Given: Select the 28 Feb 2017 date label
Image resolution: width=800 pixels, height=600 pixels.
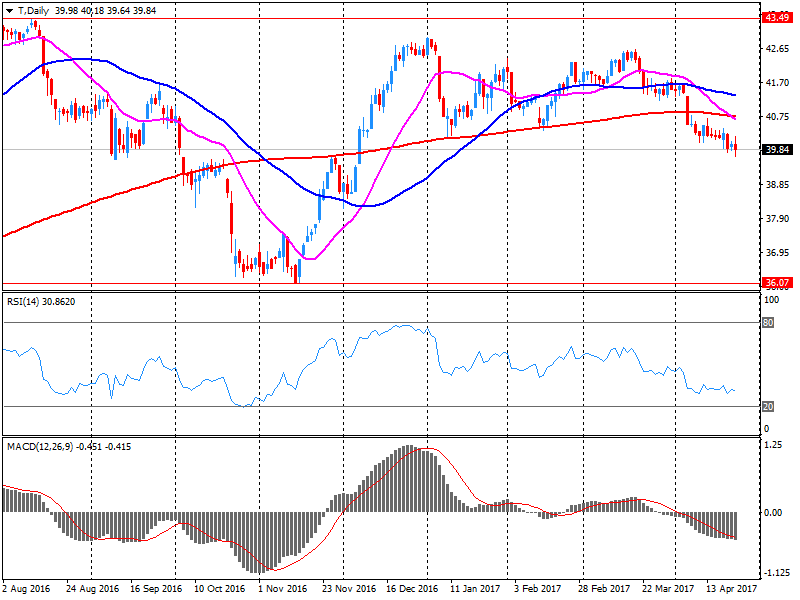Looking at the screenshot, I should coord(604,588).
